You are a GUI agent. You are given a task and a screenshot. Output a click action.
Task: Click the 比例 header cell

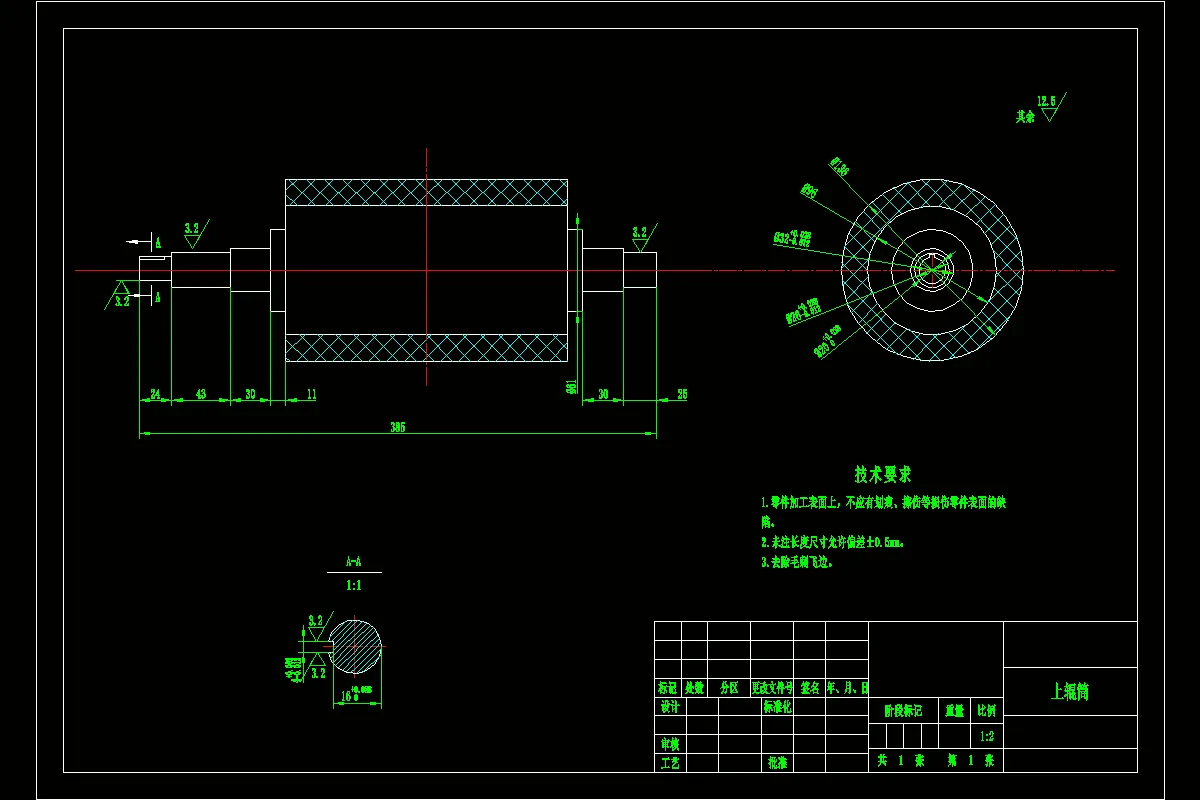point(987,711)
